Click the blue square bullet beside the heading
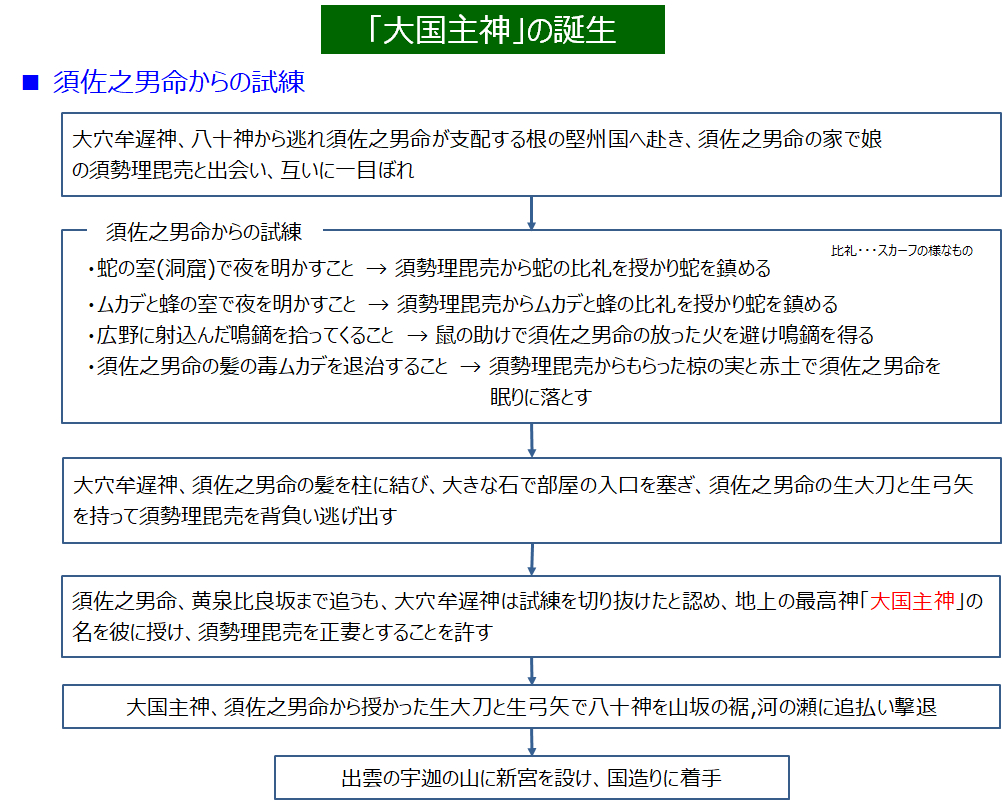Viewport: 1002px width, 803px height. [30, 83]
